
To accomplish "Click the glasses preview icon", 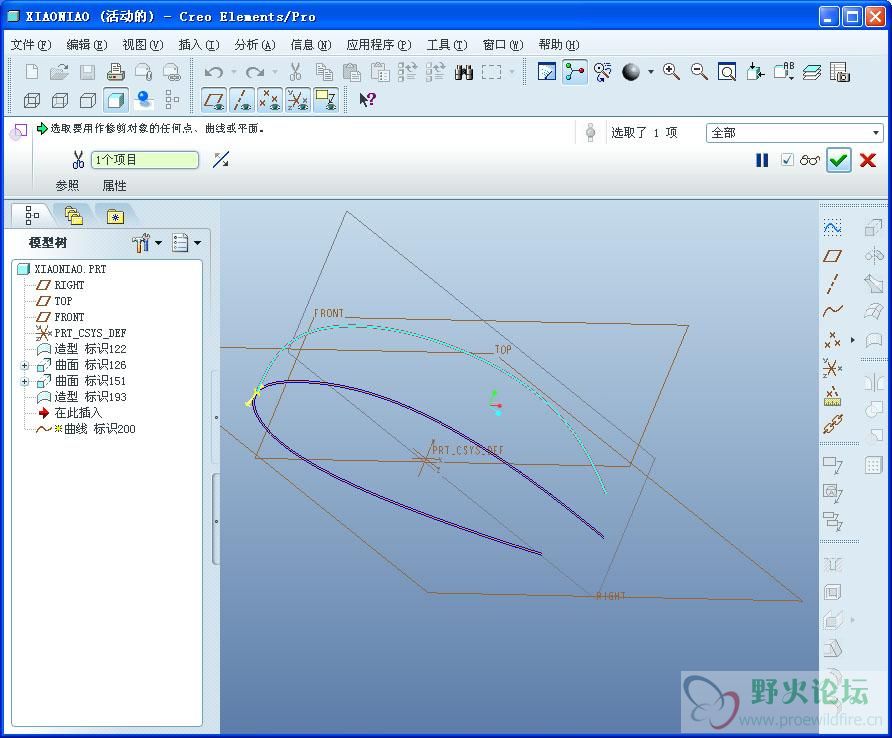I will click(810, 160).
